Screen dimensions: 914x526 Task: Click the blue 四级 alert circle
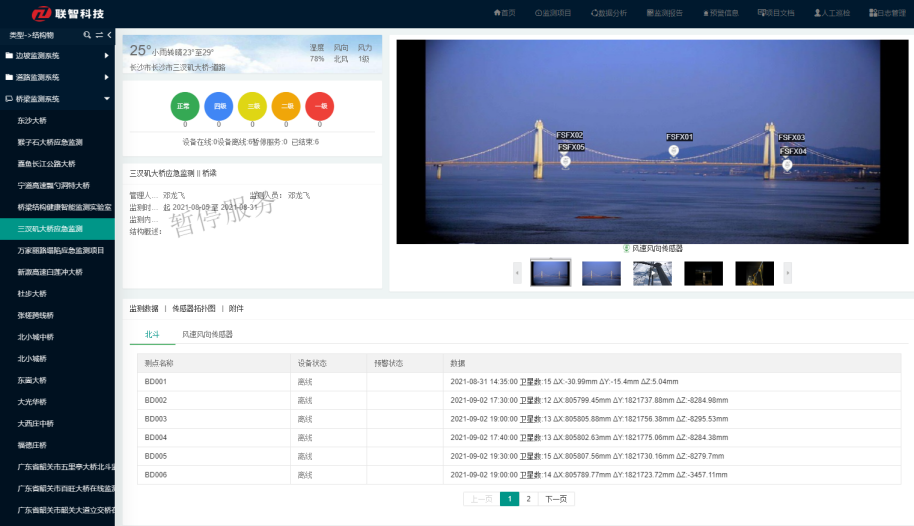coord(219,106)
